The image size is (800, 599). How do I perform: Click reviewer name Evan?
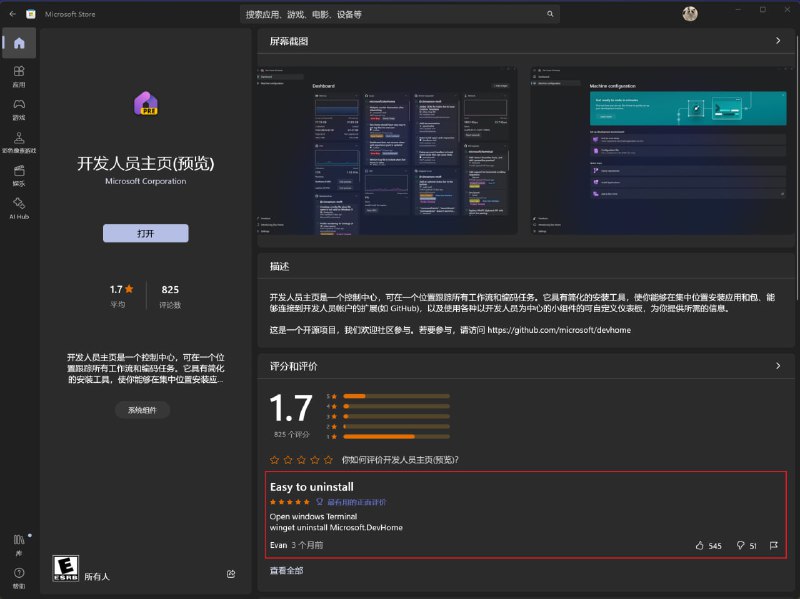point(279,545)
